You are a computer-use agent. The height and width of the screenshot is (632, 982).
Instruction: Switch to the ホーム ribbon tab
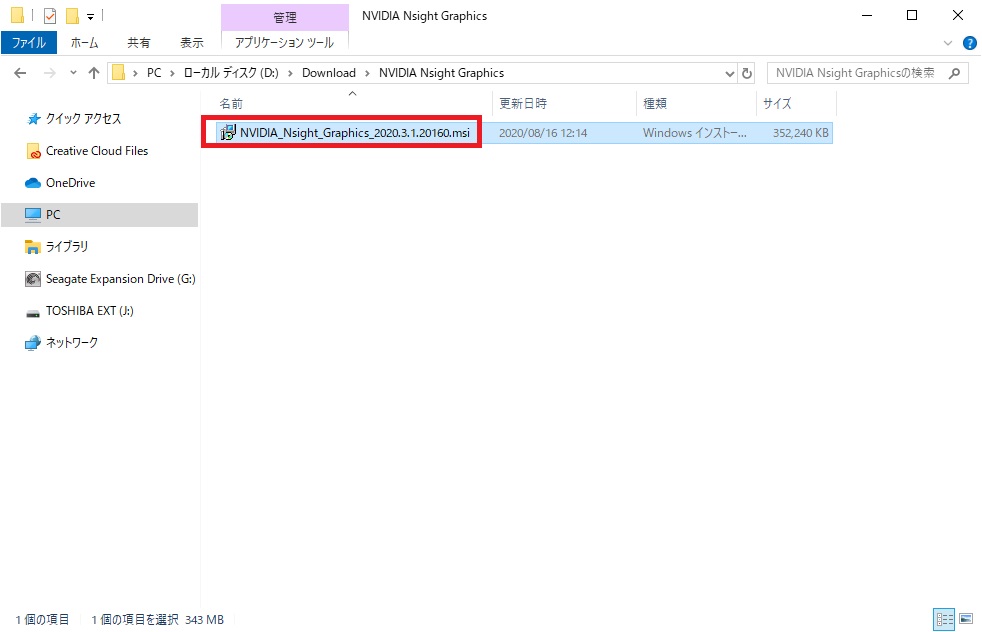(84, 43)
